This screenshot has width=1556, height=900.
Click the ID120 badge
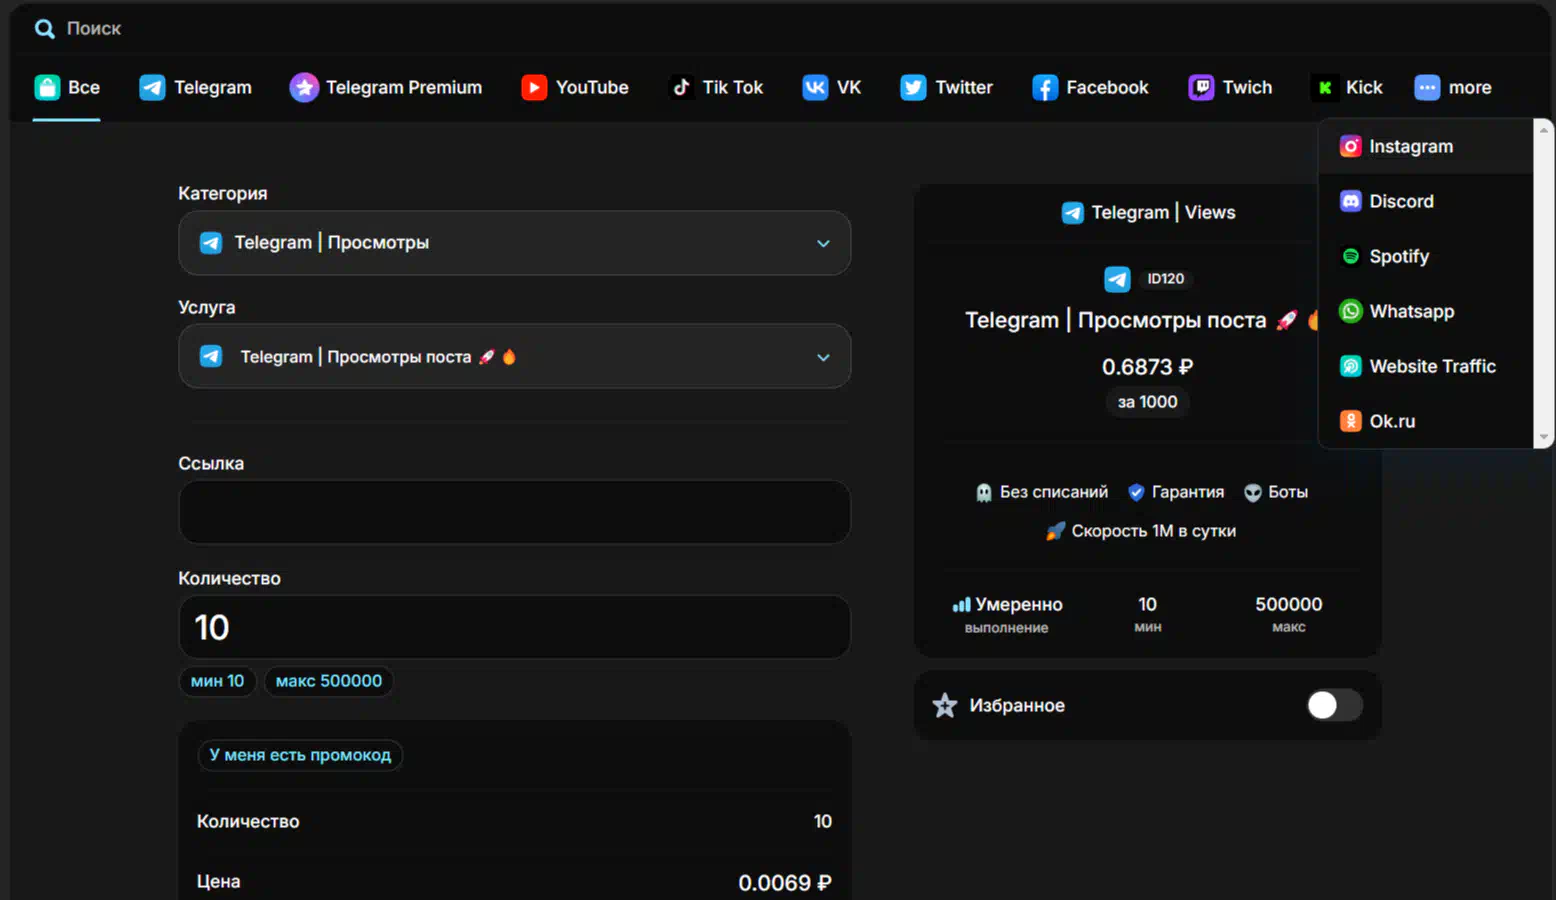coord(1165,279)
